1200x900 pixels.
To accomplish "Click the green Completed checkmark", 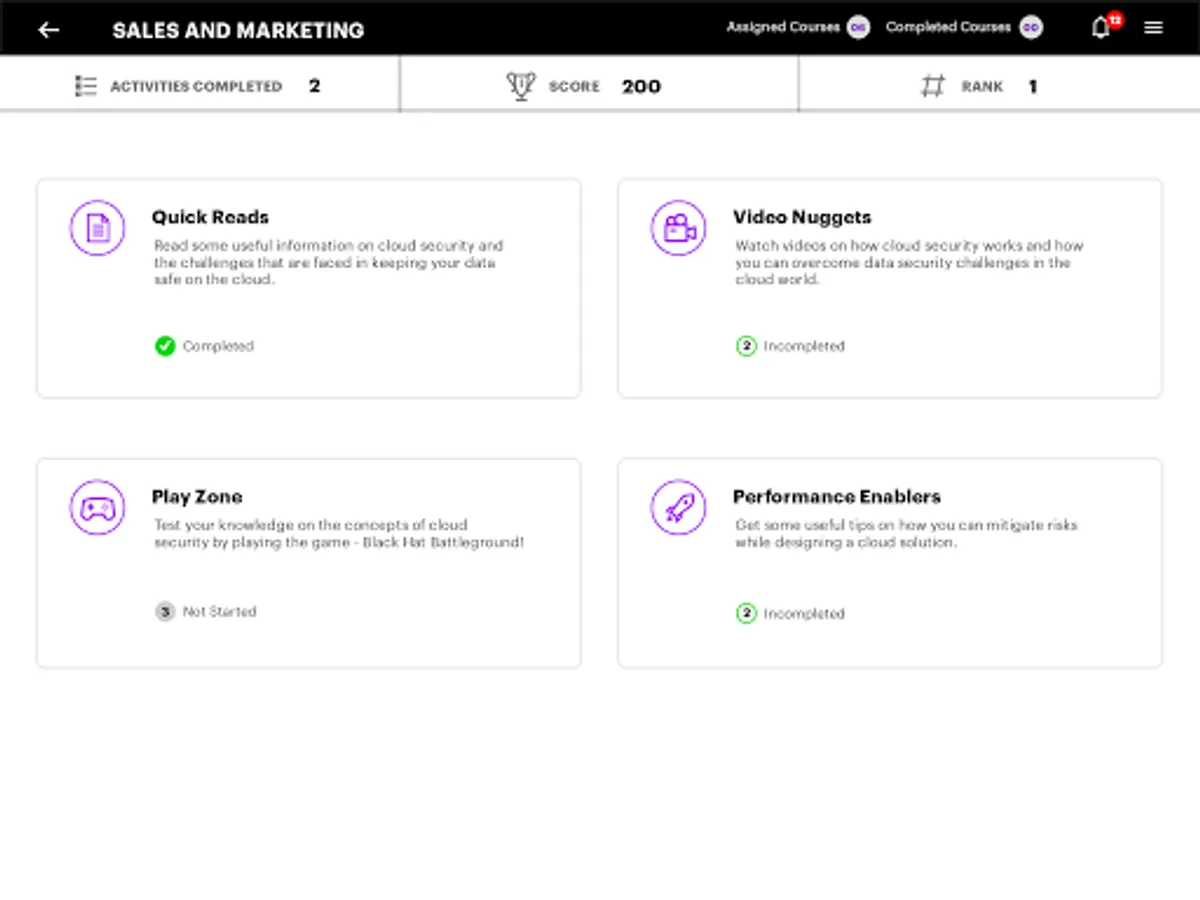I will pos(165,346).
